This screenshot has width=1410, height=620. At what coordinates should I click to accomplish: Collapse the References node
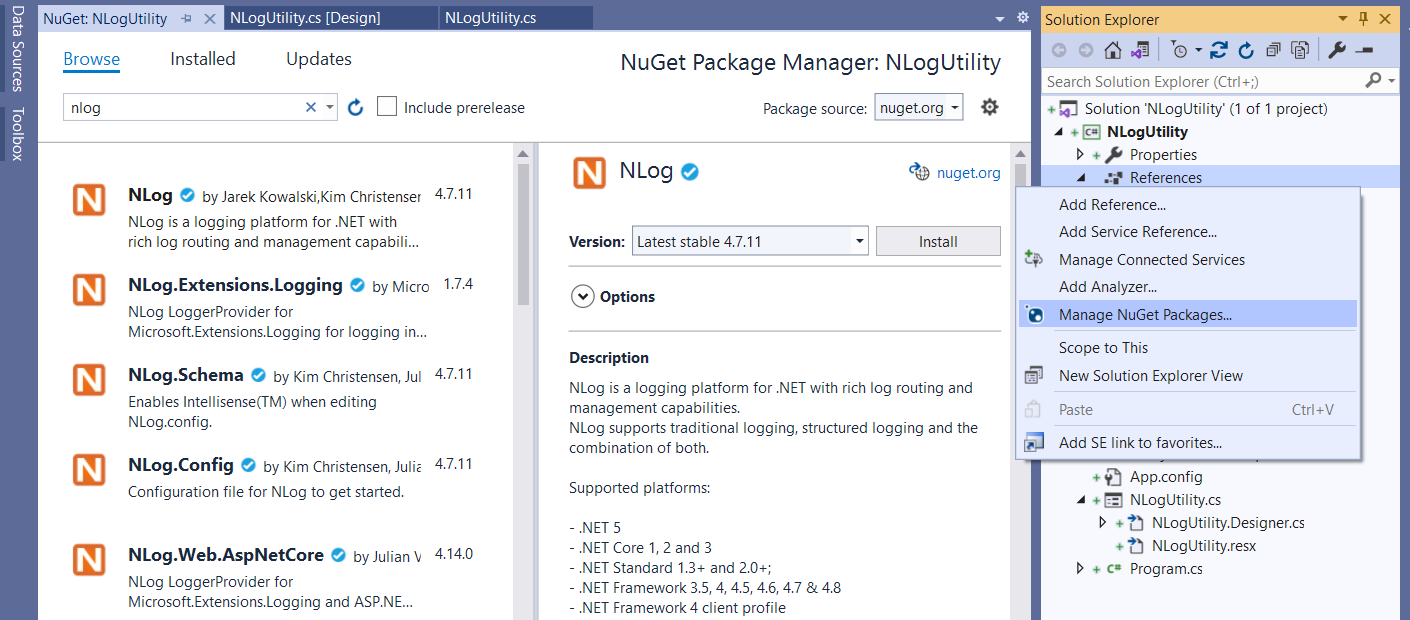[1080, 177]
